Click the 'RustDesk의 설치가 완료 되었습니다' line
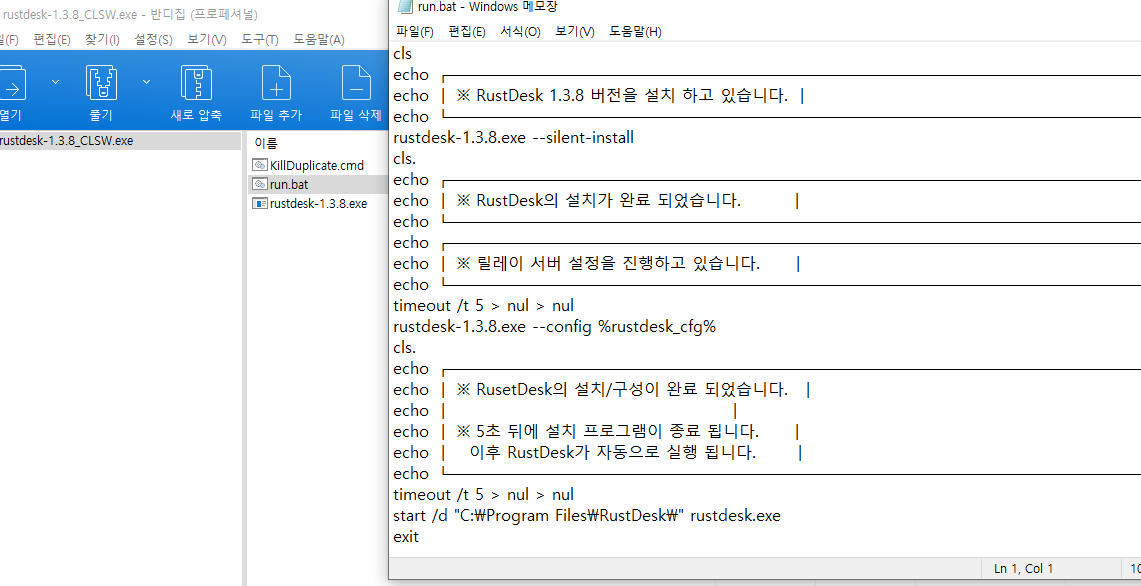Viewport: 1141px width, 586px height. click(599, 200)
